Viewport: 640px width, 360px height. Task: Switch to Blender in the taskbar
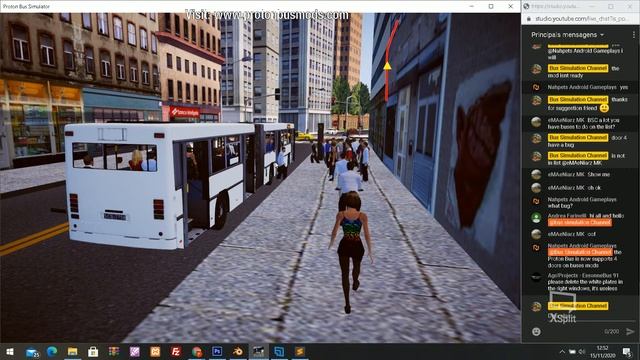point(238,351)
